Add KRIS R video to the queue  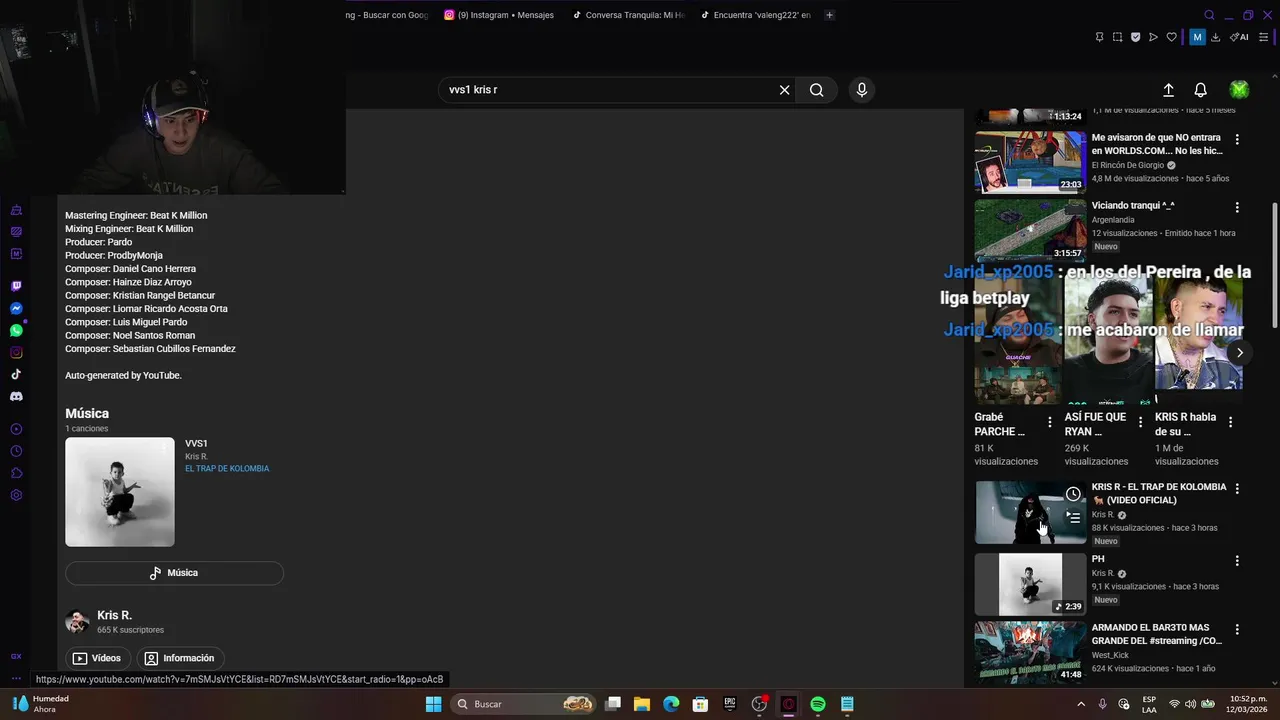tap(1073, 517)
